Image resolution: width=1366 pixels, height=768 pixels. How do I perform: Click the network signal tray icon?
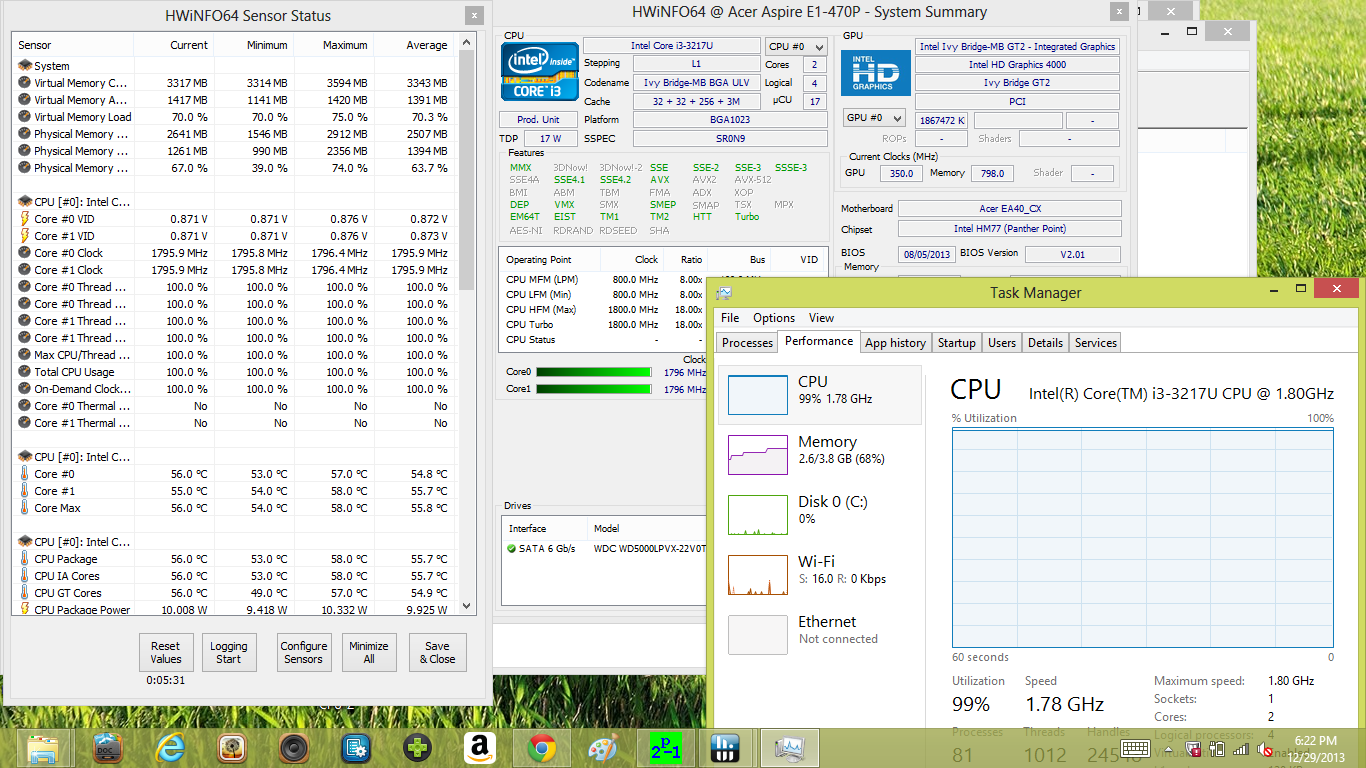click(1241, 749)
